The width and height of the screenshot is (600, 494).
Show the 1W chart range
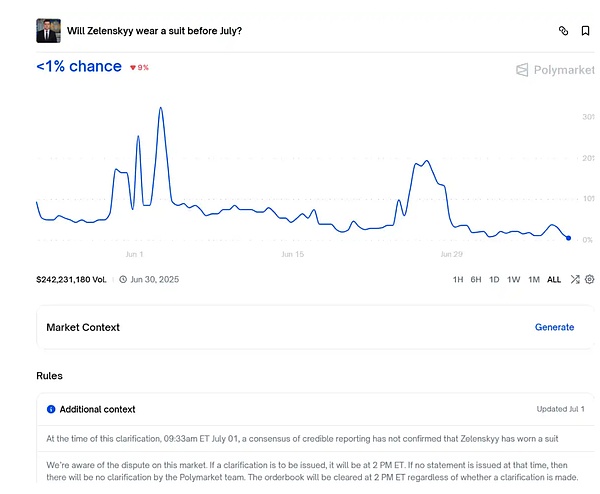(x=513, y=279)
